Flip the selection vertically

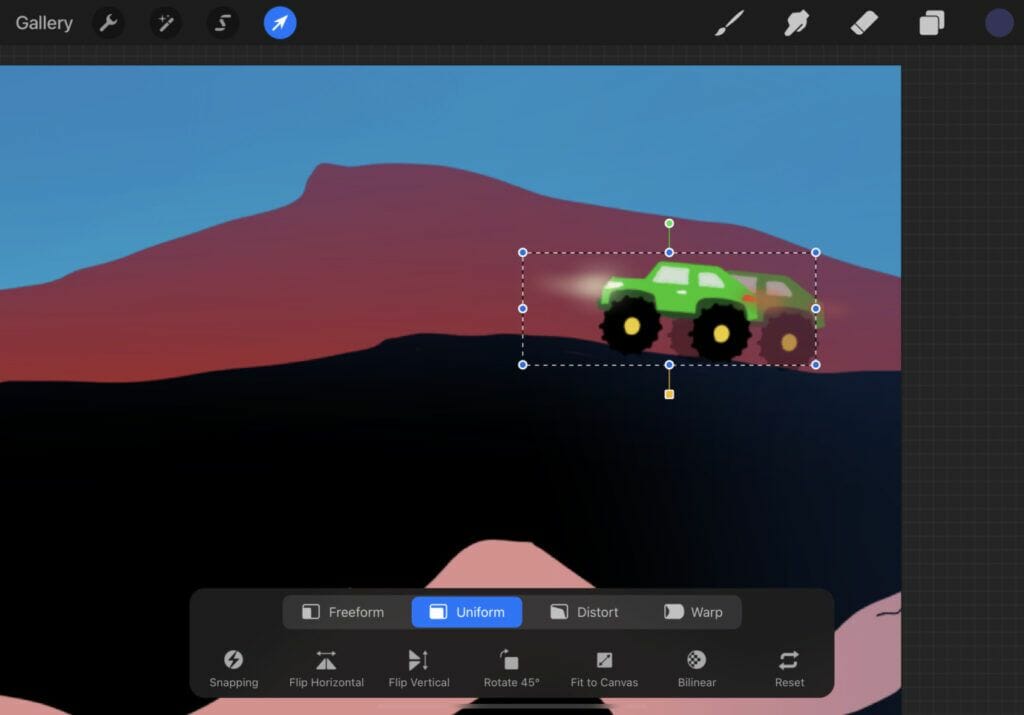[x=419, y=669]
